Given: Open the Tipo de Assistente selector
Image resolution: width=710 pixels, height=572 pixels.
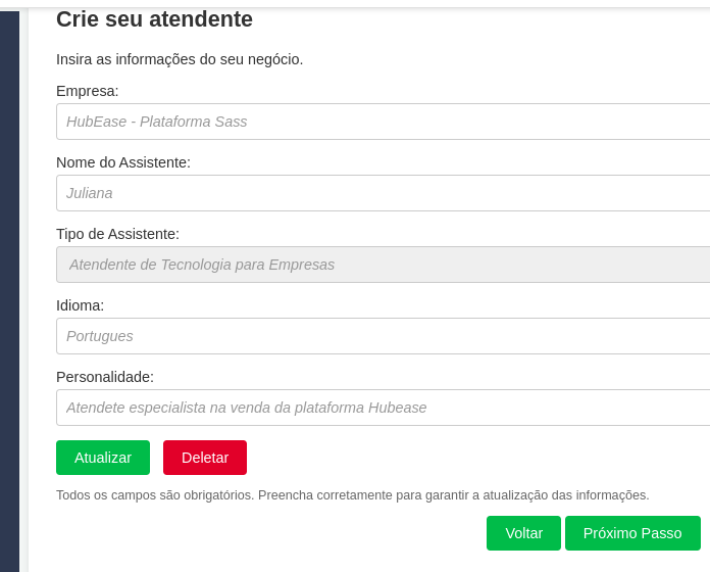Looking at the screenshot, I should 380,265.
